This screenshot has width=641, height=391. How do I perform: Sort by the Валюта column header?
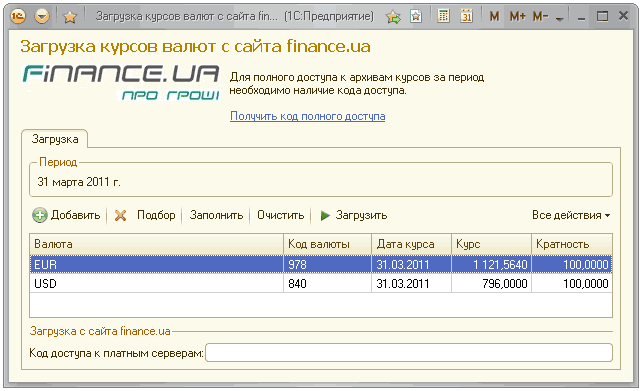(157, 244)
